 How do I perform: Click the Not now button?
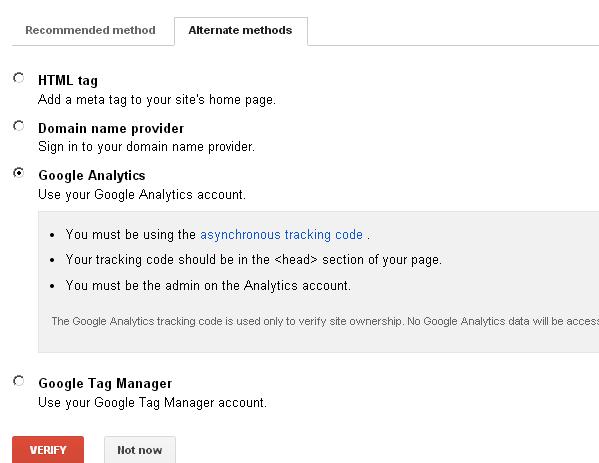point(140,450)
